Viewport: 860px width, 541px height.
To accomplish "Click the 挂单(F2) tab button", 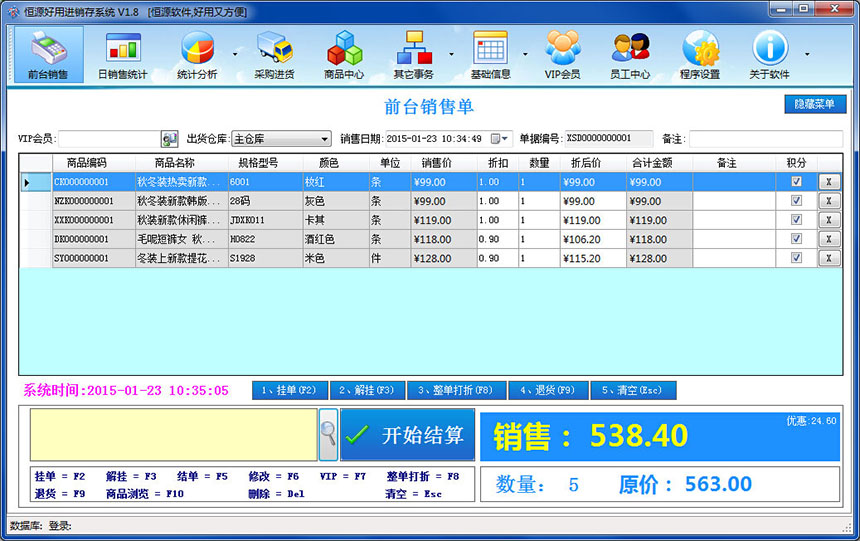I will (289, 390).
